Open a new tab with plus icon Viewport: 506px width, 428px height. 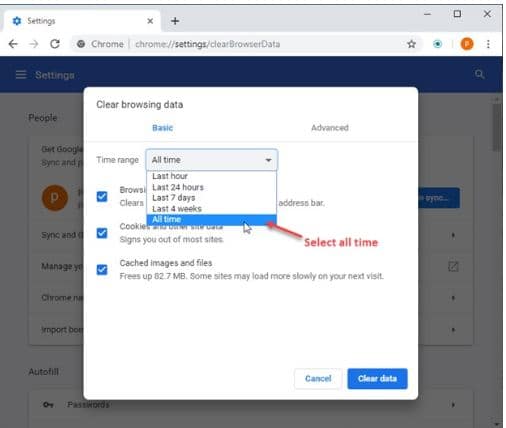click(175, 21)
